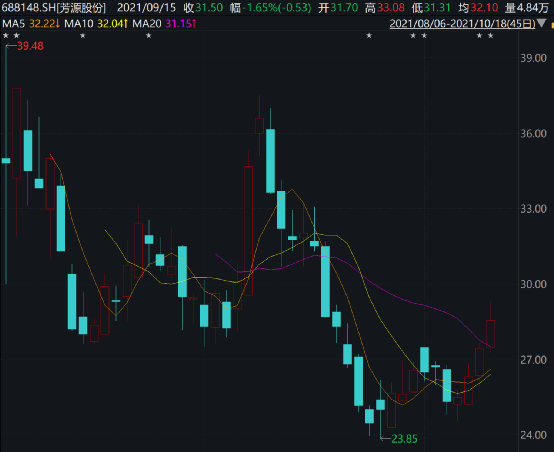This screenshot has width=554, height=452.
Task: Click the orange marker at the top-right corner
Action: 552,25
